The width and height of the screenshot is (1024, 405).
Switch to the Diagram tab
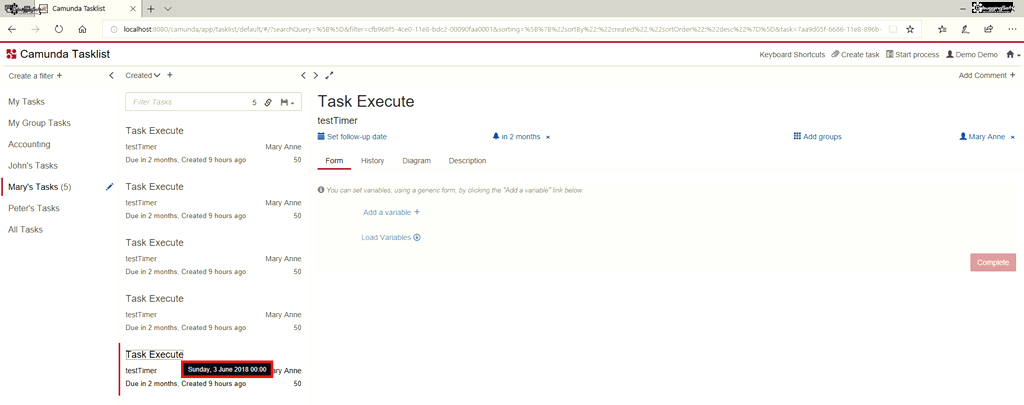(417, 161)
